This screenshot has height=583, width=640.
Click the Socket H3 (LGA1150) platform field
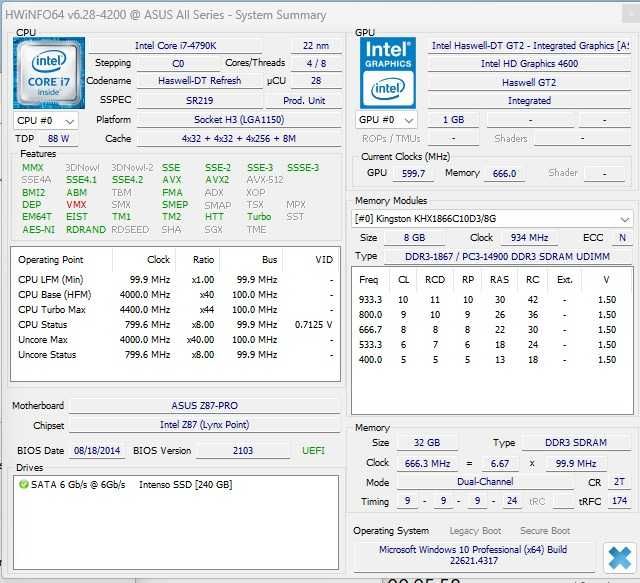(239, 120)
